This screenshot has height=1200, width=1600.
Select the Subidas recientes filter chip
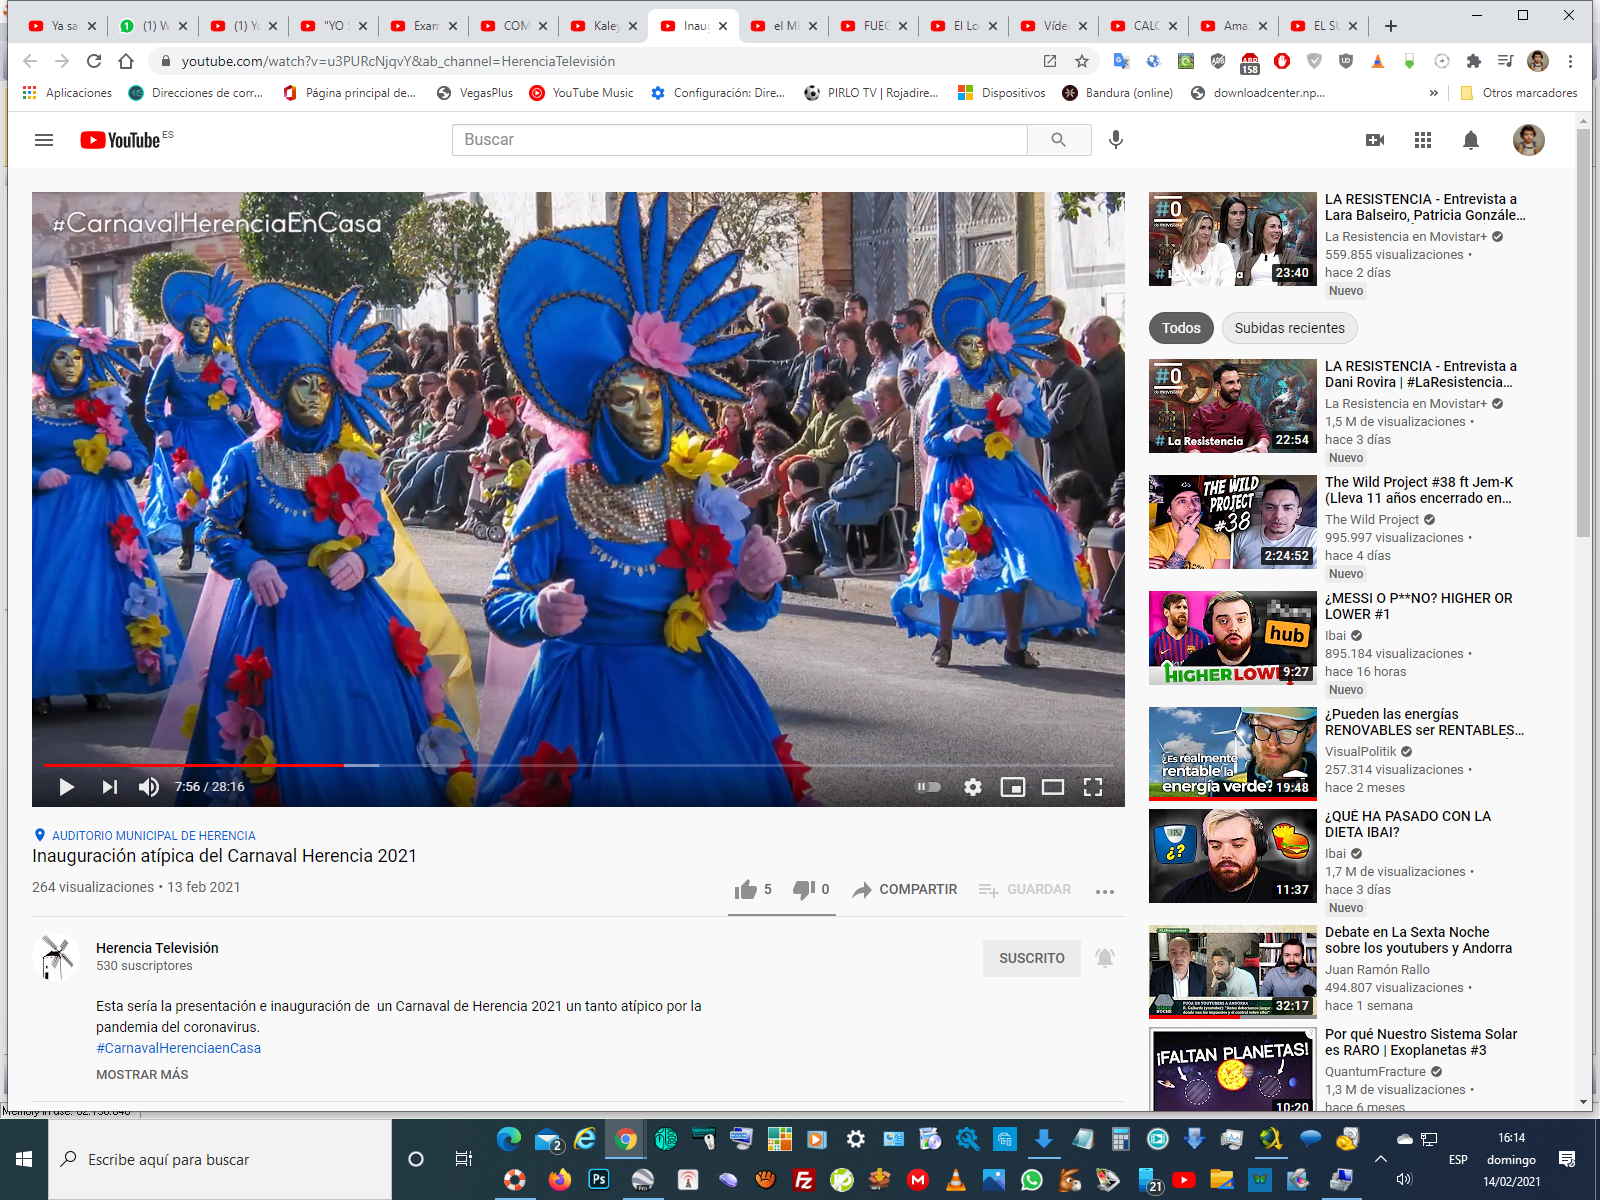1289,328
